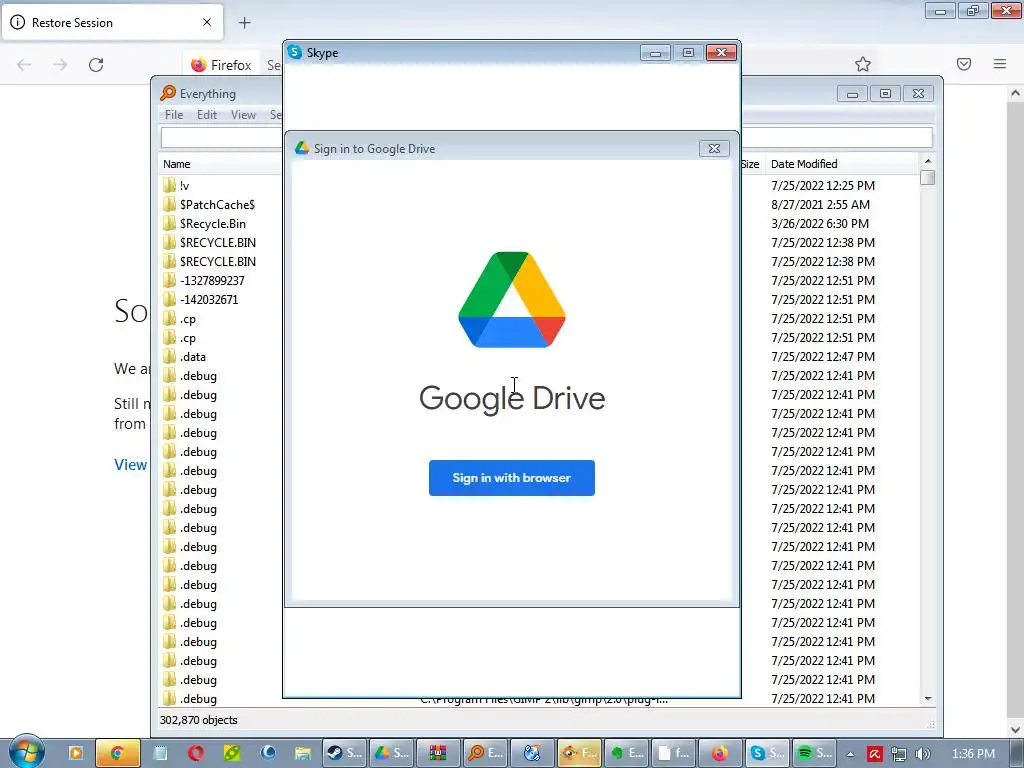The height and width of the screenshot is (768, 1024).
Task: Sort by the Name column header
Action: coord(176,164)
